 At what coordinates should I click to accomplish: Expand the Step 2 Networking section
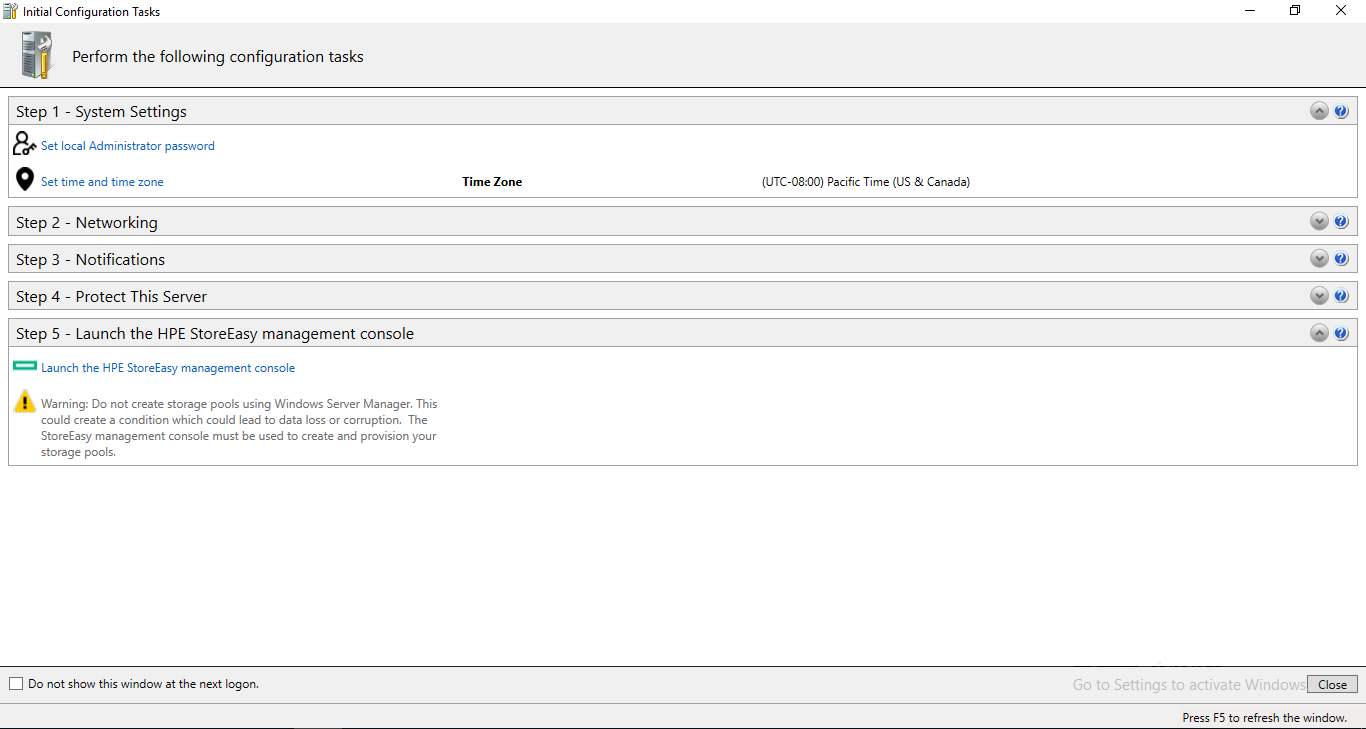point(1318,221)
